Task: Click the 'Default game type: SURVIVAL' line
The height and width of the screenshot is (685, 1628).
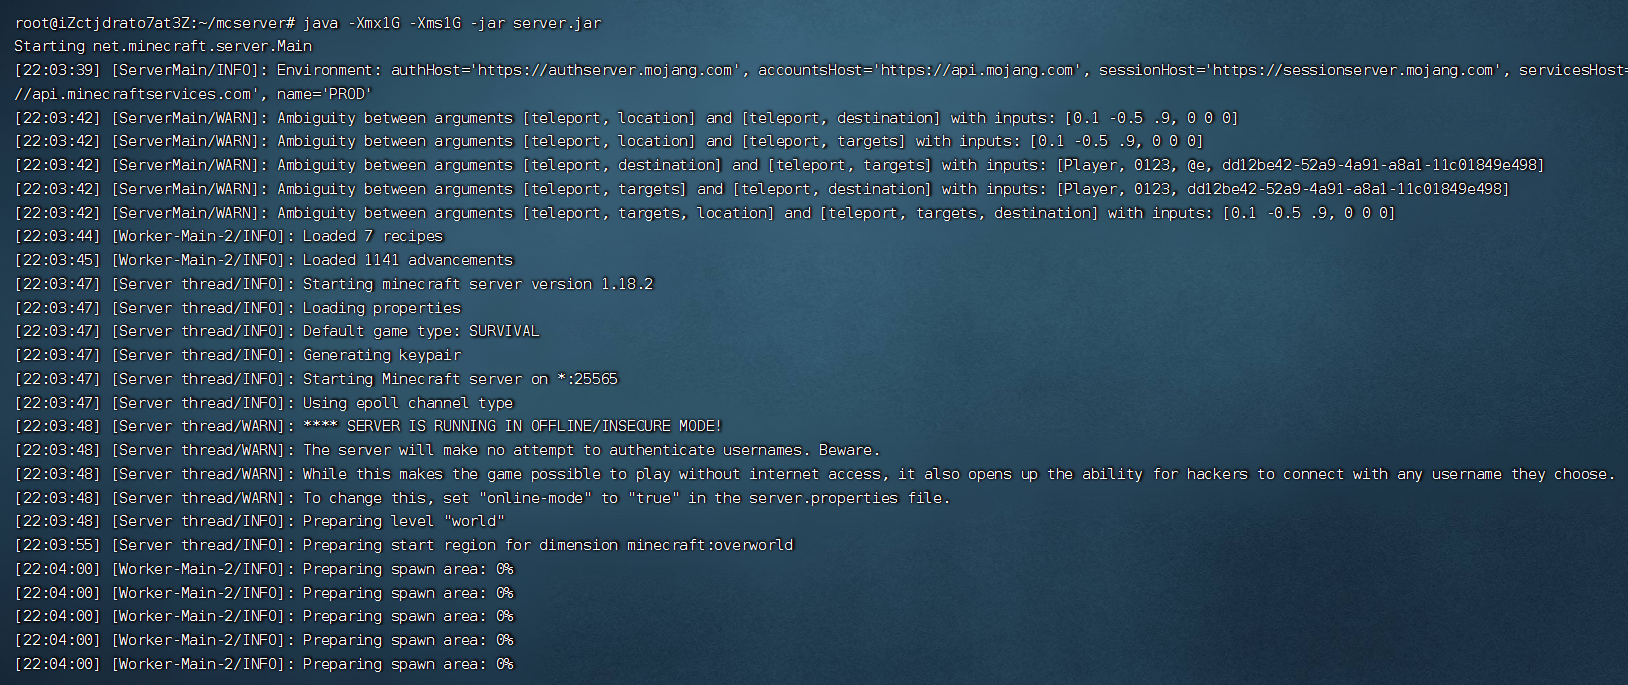Action: coord(277,331)
